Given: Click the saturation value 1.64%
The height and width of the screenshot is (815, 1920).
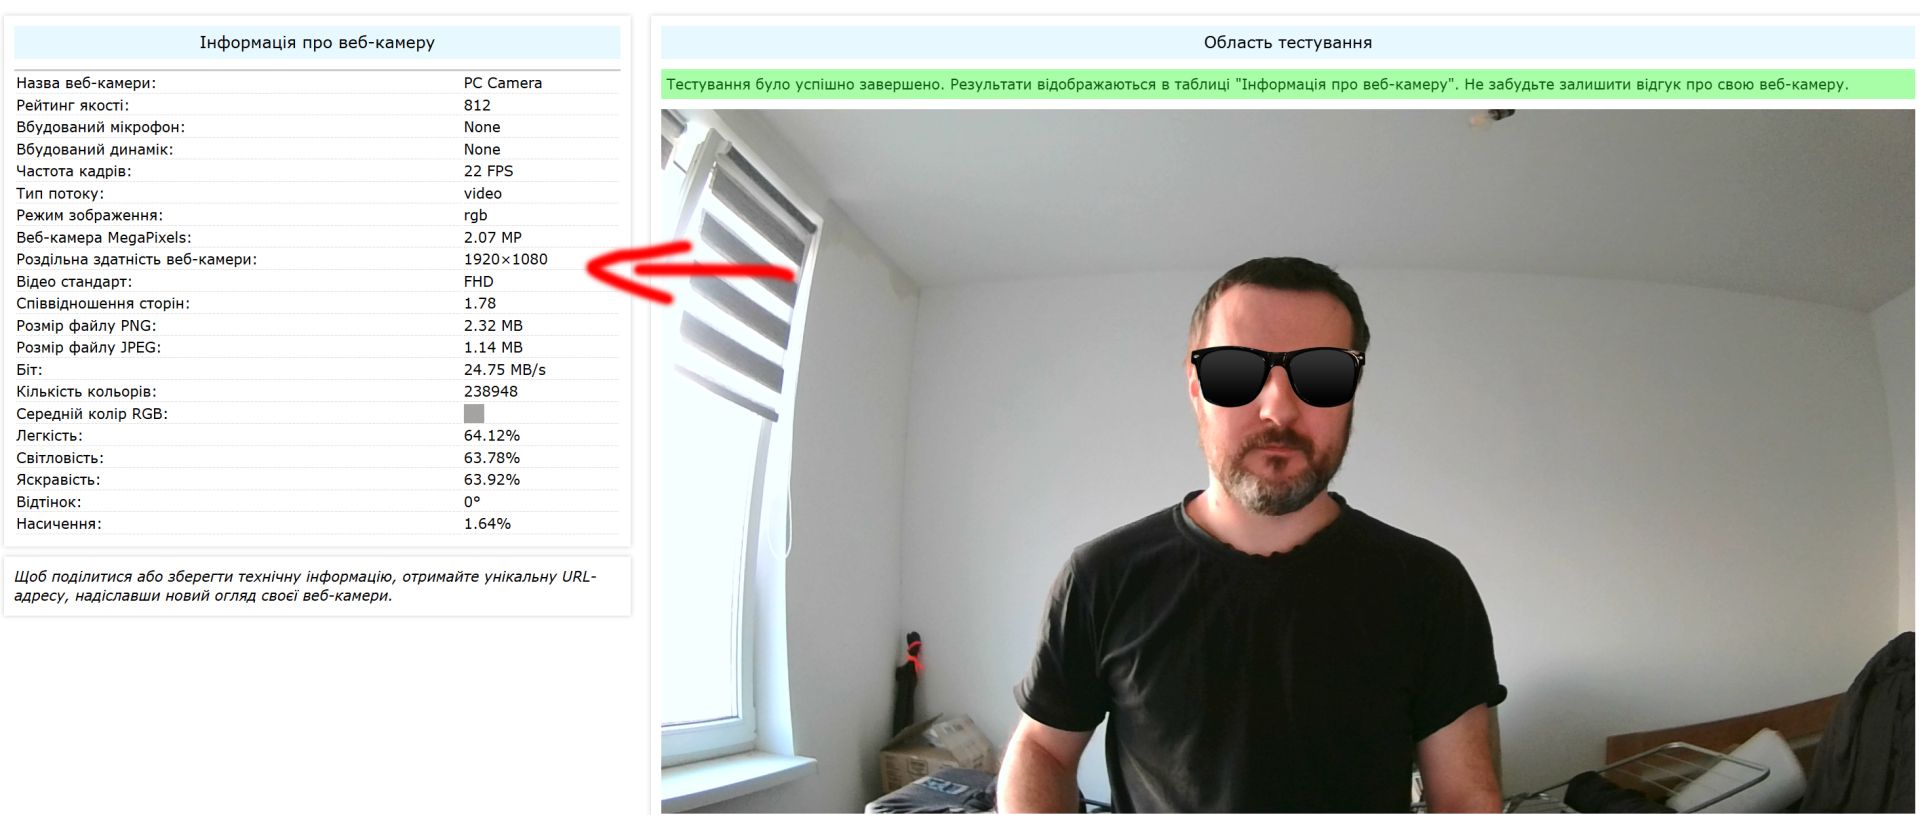Looking at the screenshot, I should (487, 523).
